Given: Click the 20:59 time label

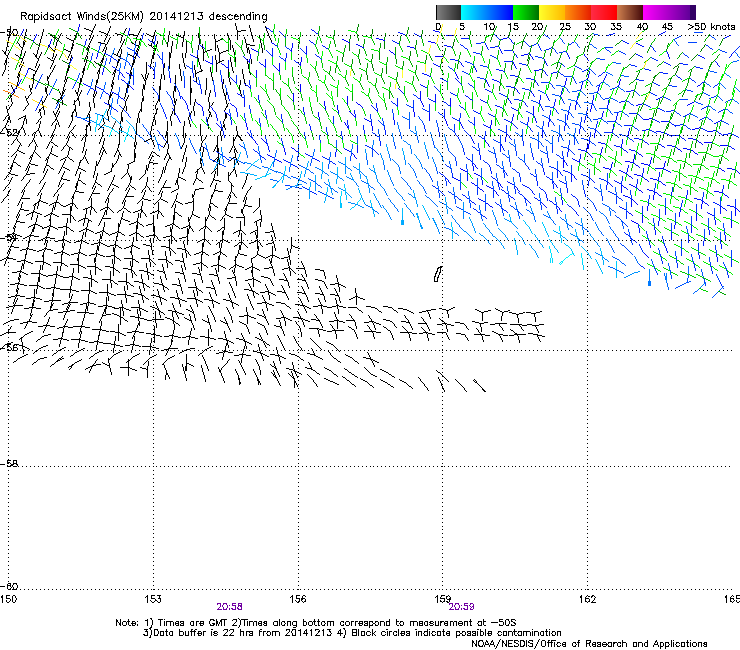Looking at the screenshot, I should coord(462,607).
